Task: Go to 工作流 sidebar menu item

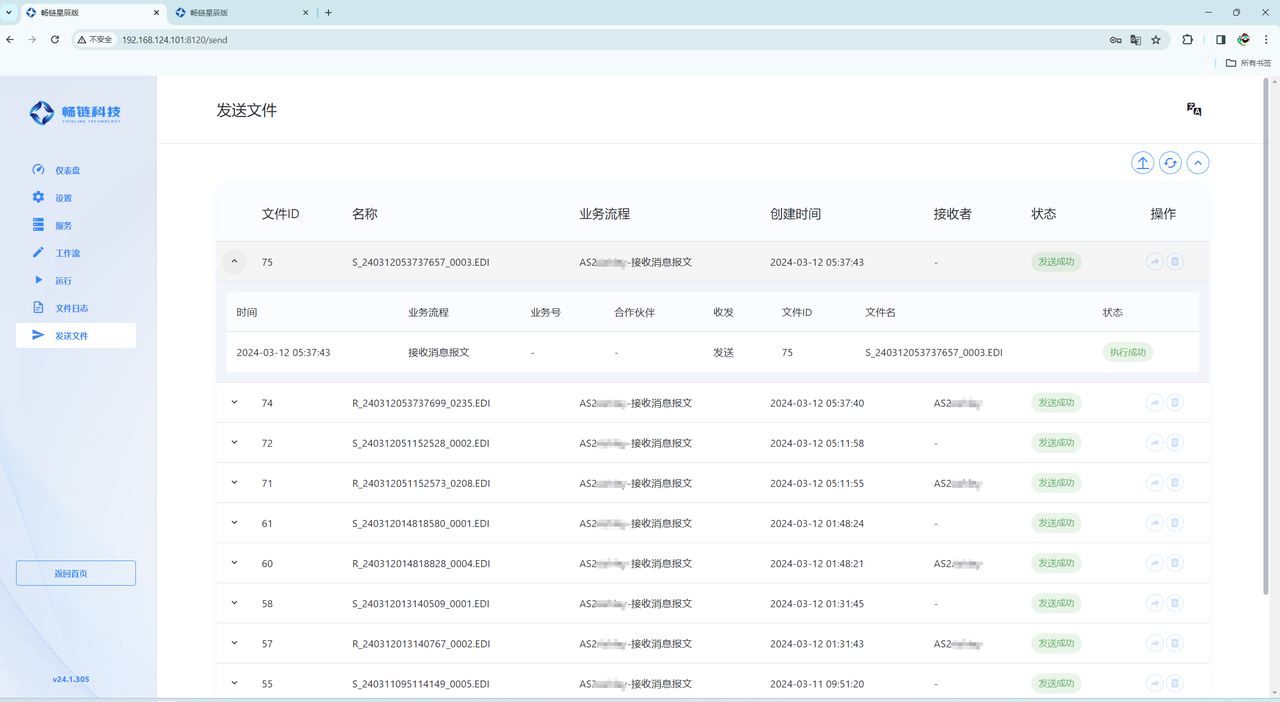Action: pyautogui.click(x=68, y=254)
